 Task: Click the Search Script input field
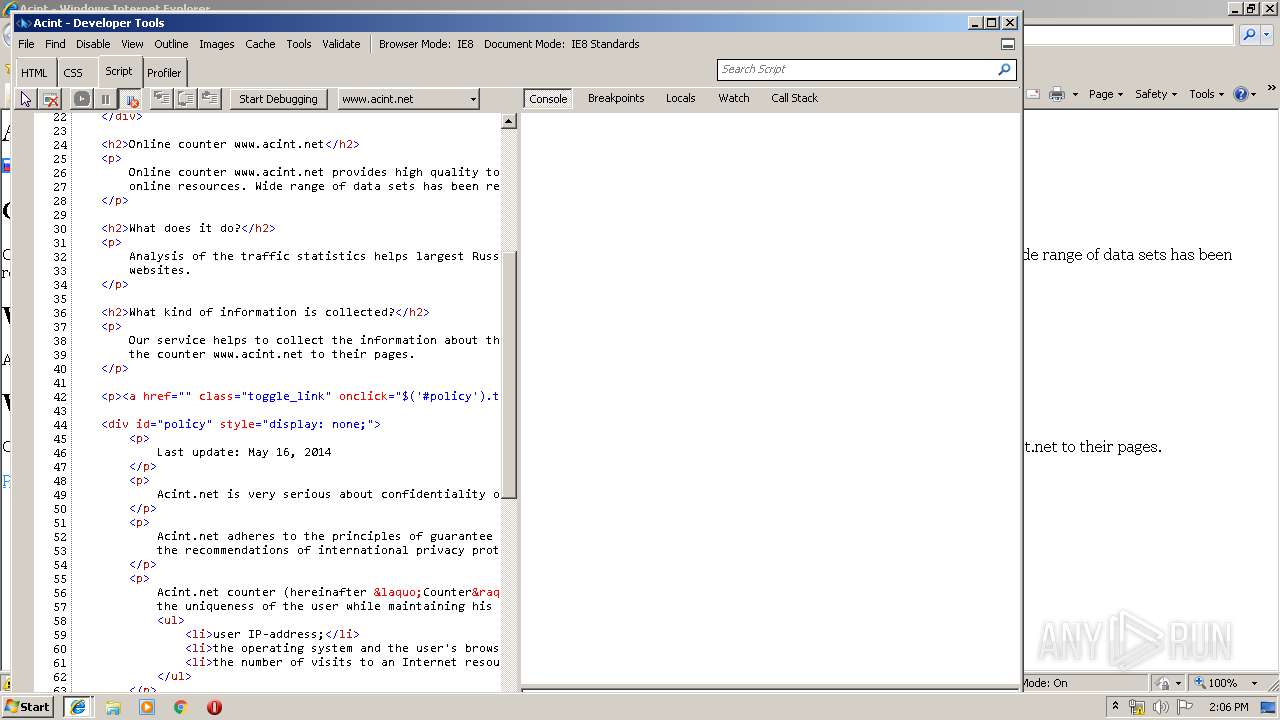pyautogui.click(x=856, y=69)
